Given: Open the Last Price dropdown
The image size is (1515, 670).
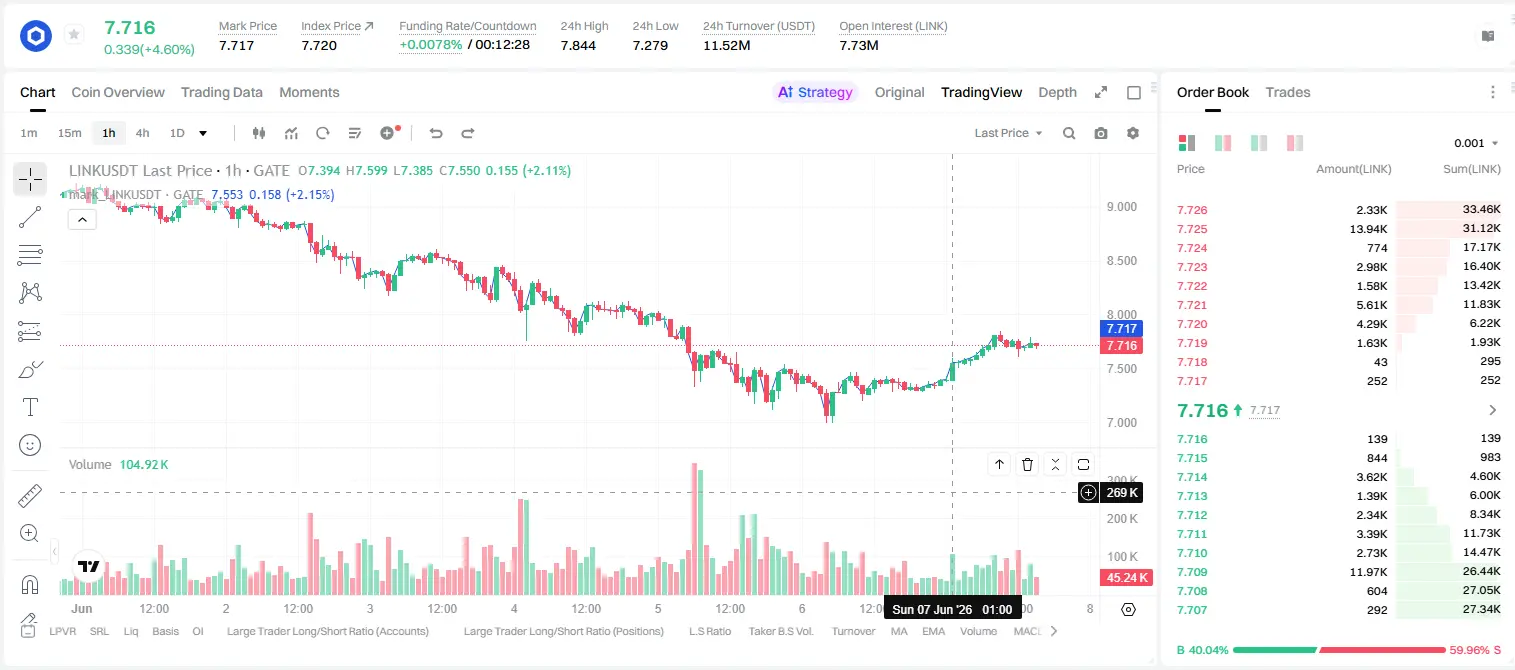Looking at the screenshot, I should pyautogui.click(x=1008, y=133).
